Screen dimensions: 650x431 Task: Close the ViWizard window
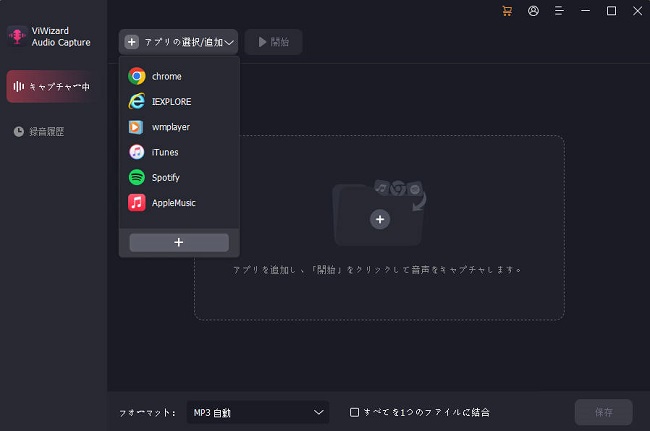[x=638, y=11]
